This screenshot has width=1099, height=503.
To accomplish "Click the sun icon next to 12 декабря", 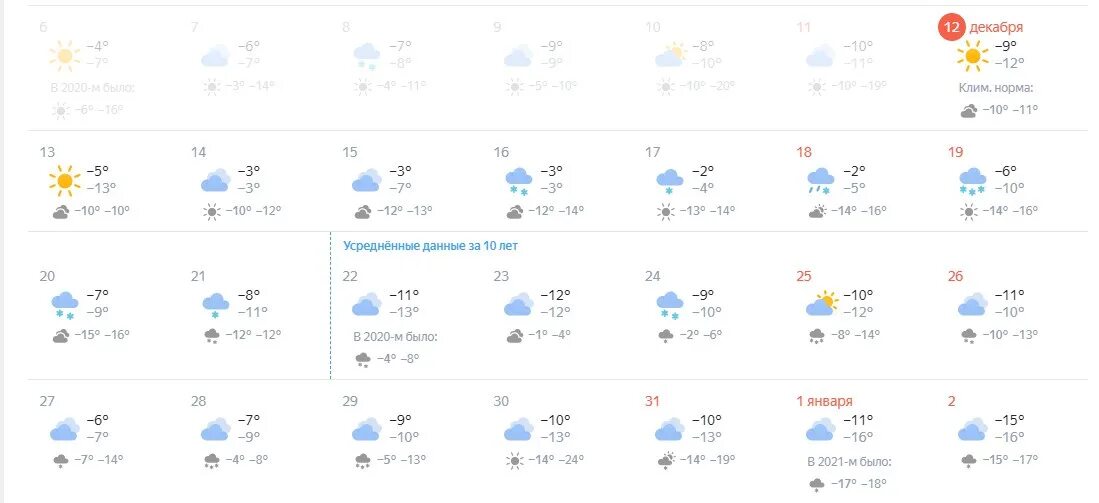I will (973, 55).
